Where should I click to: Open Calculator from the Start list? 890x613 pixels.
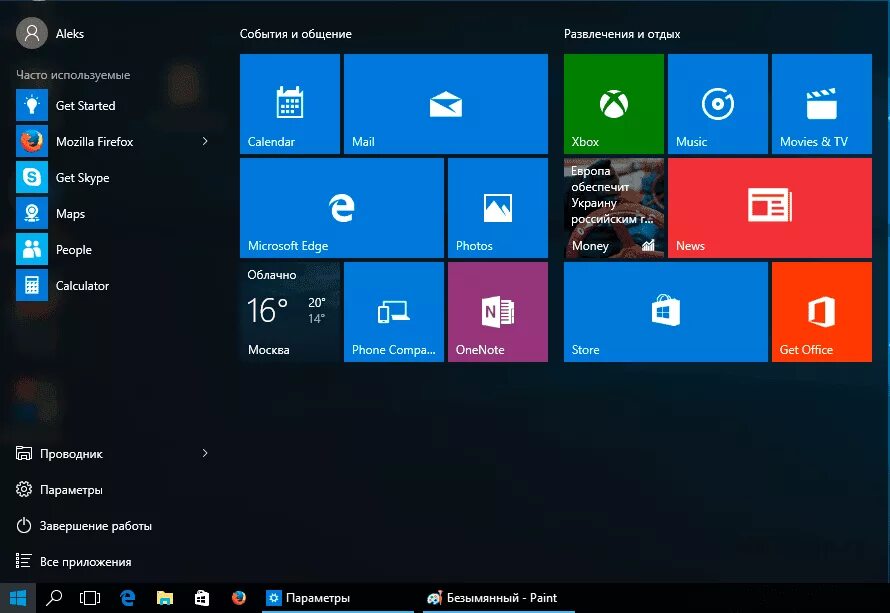click(x=114, y=285)
